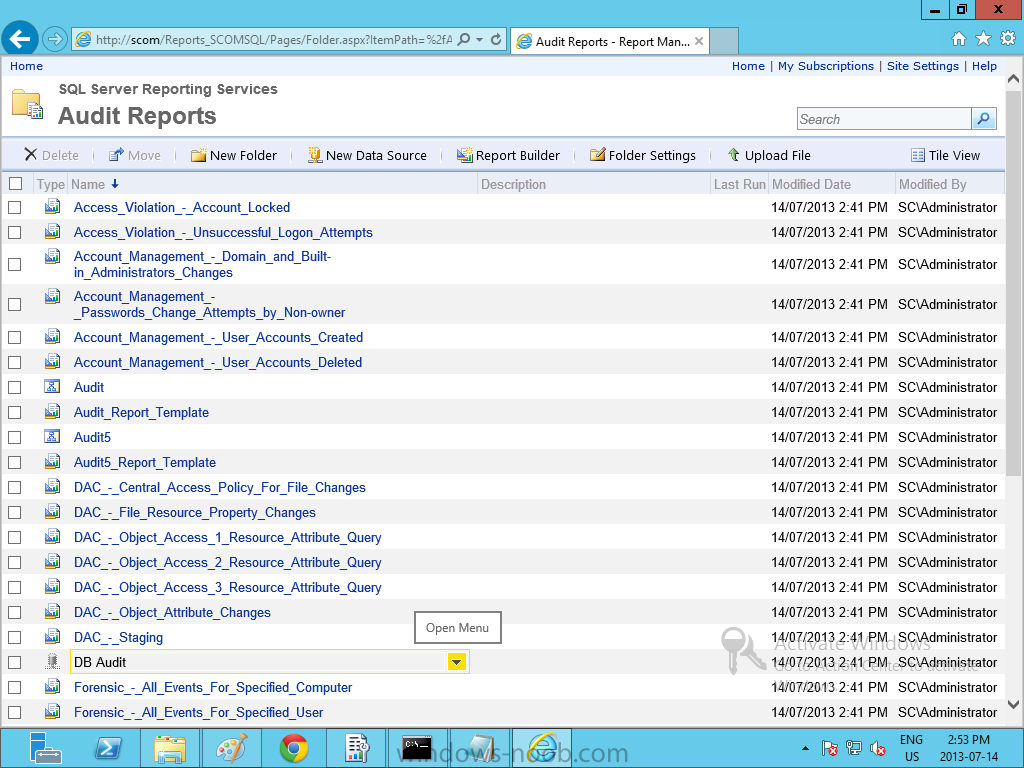Viewport: 1024px width, 768px height.
Task: Open the Audit_Report_Template report
Action: point(141,412)
